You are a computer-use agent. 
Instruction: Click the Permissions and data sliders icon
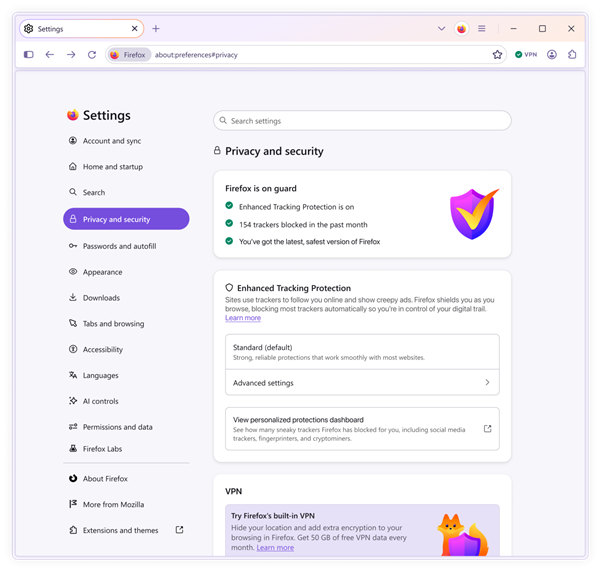73,427
